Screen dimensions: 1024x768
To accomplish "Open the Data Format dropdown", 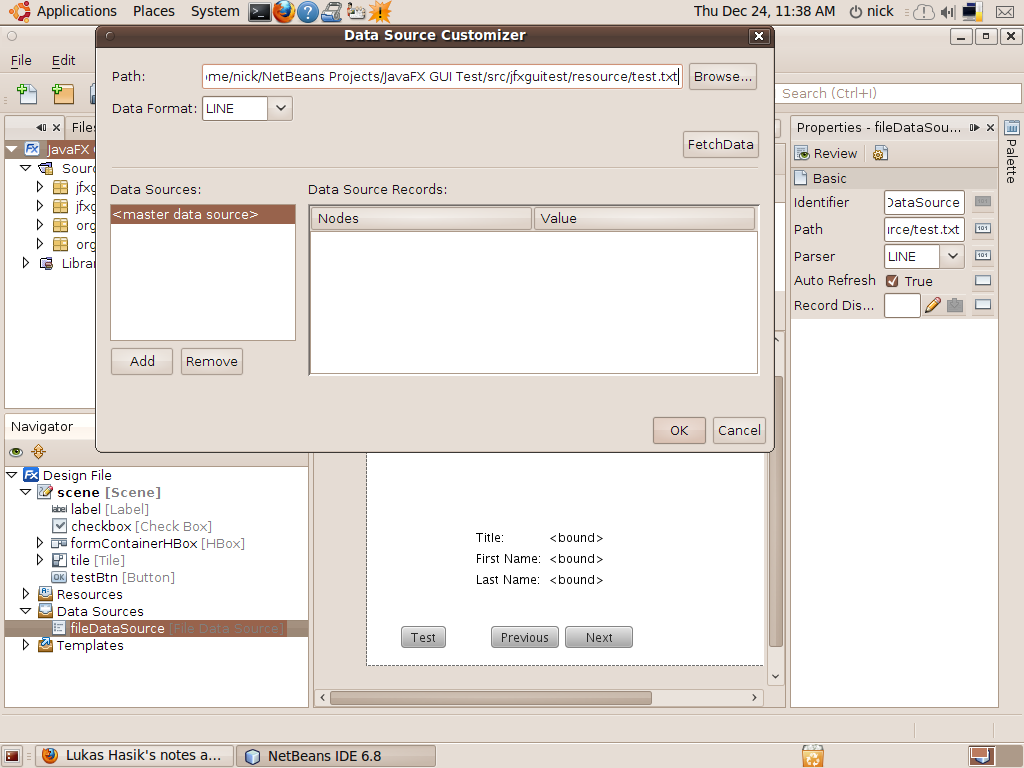I will (x=280, y=108).
